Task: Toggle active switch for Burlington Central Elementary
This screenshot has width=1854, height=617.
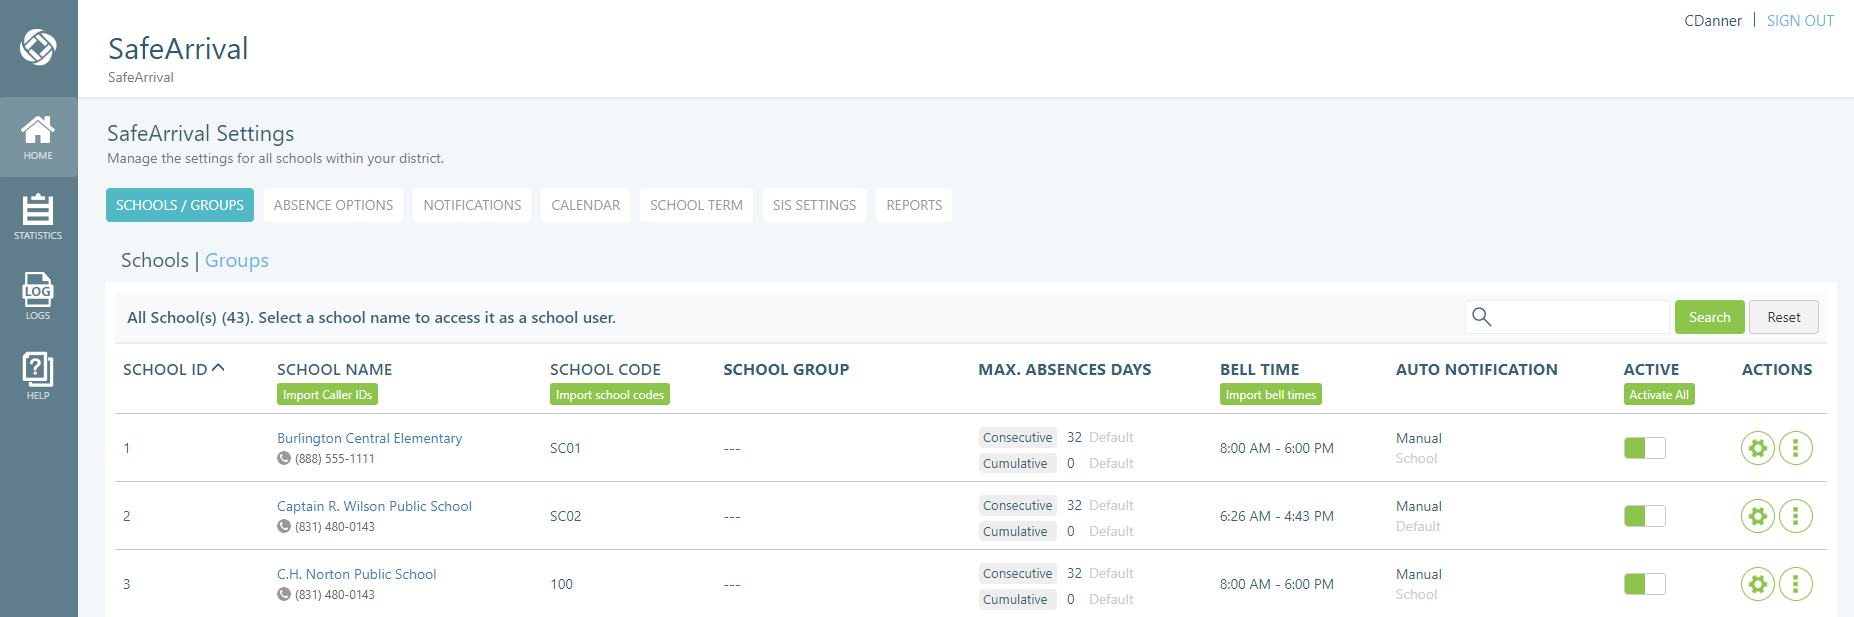Action: 1644,448
